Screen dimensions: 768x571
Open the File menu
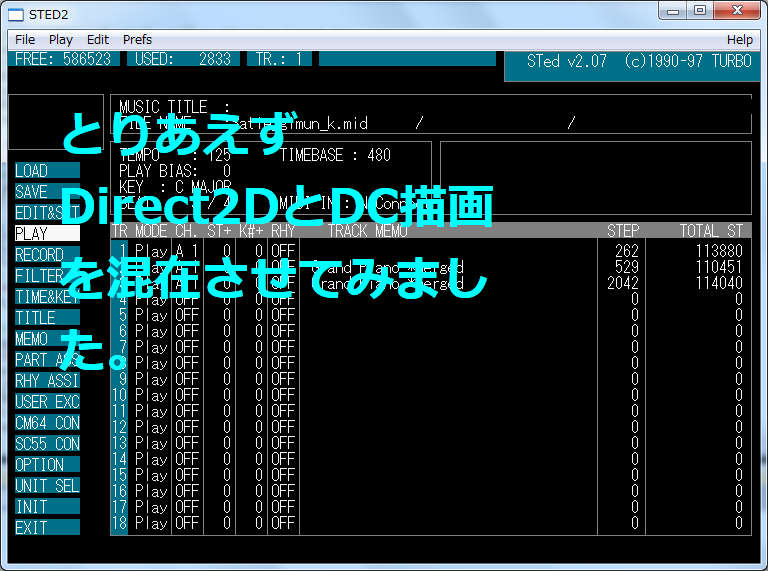click(x=25, y=39)
